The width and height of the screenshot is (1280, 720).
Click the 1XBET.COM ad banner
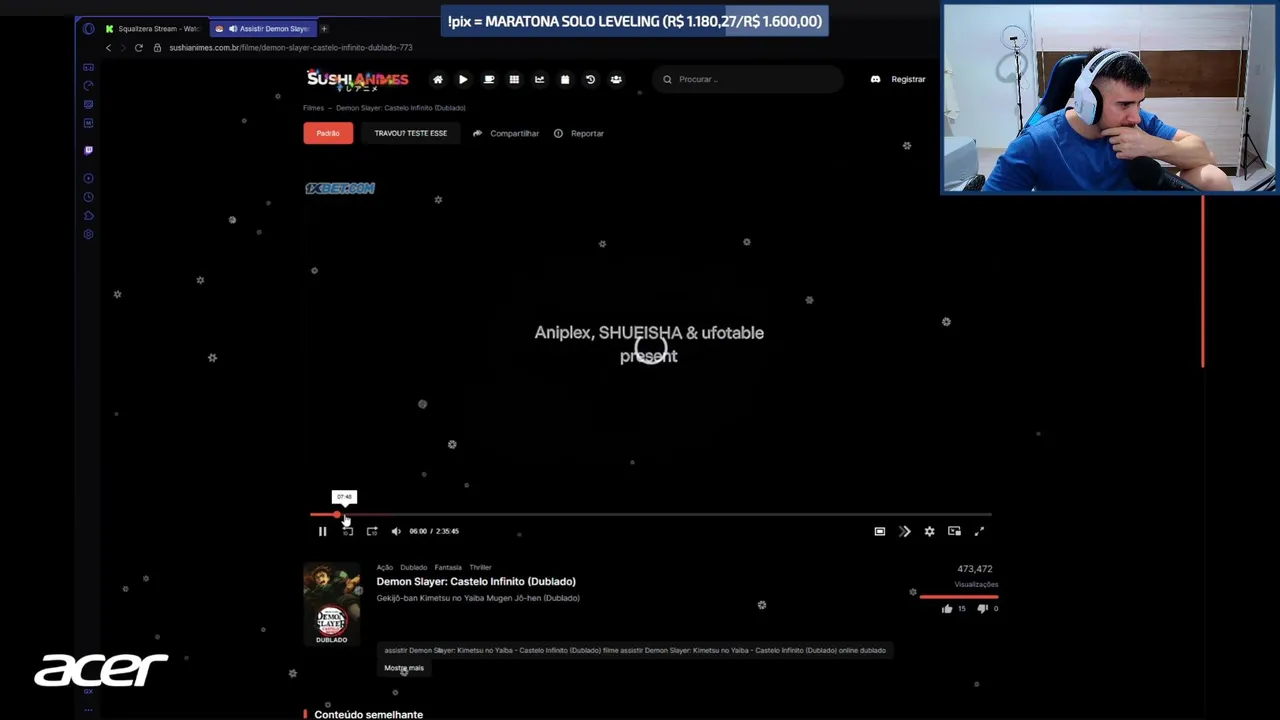[x=340, y=188]
